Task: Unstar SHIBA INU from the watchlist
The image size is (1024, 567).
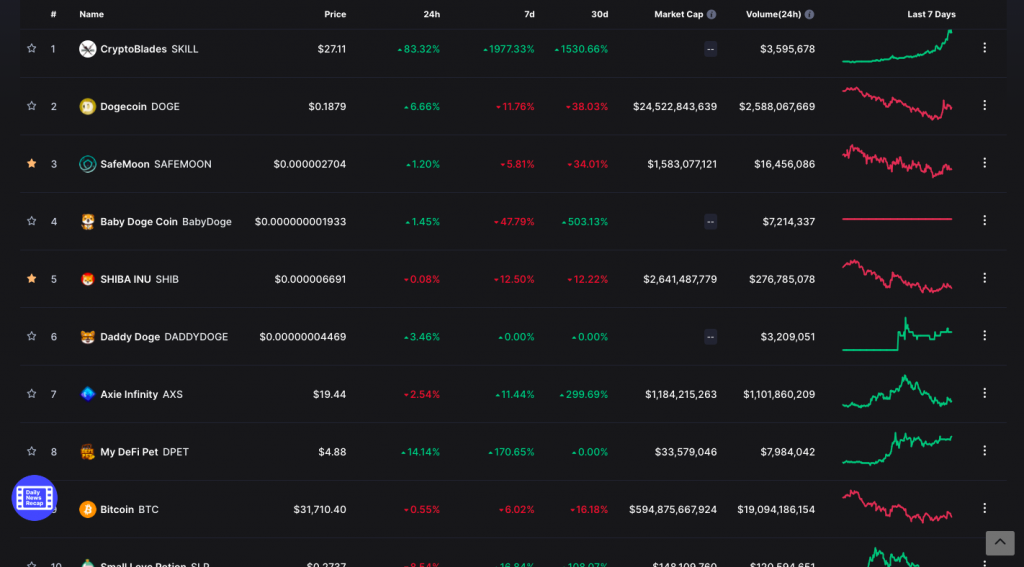Action: click(31, 278)
